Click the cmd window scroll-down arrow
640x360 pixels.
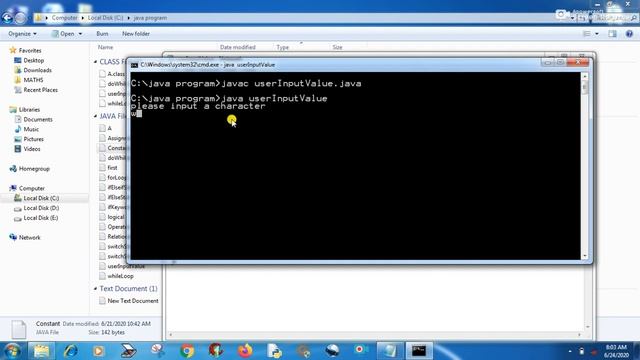coord(584,256)
